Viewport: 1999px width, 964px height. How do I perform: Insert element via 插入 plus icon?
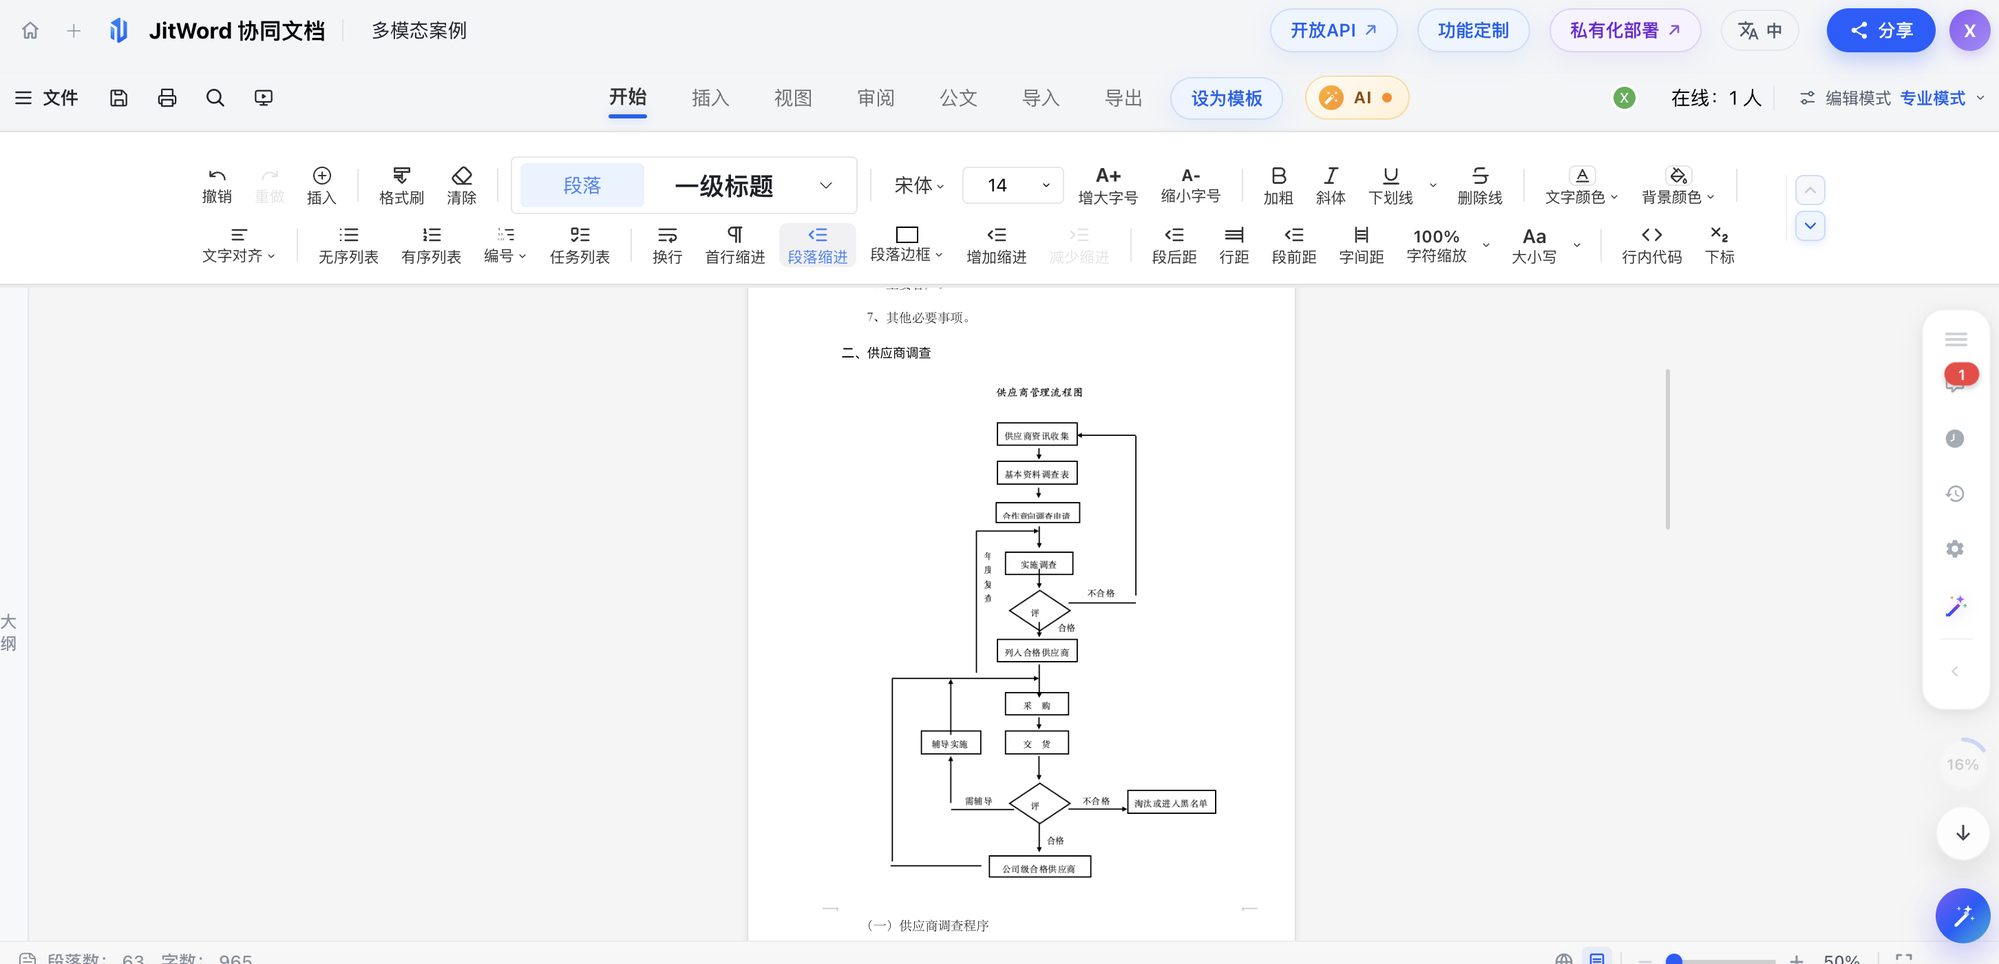click(321, 186)
